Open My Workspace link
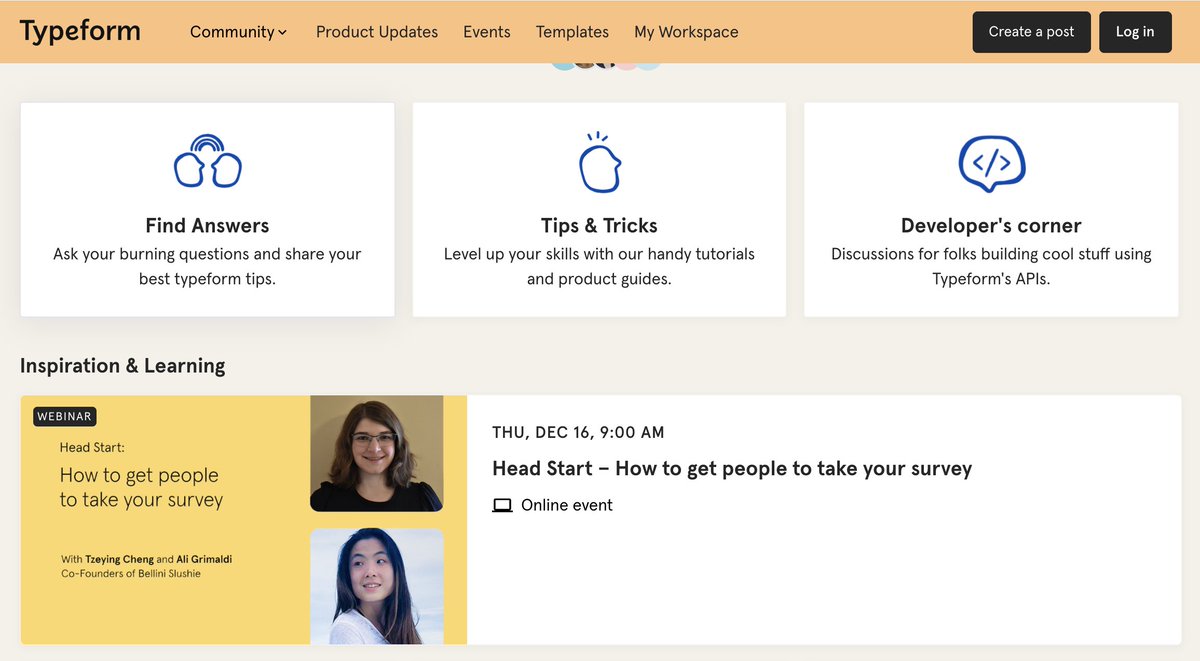Image resolution: width=1200 pixels, height=661 pixels. coord(686,32)
